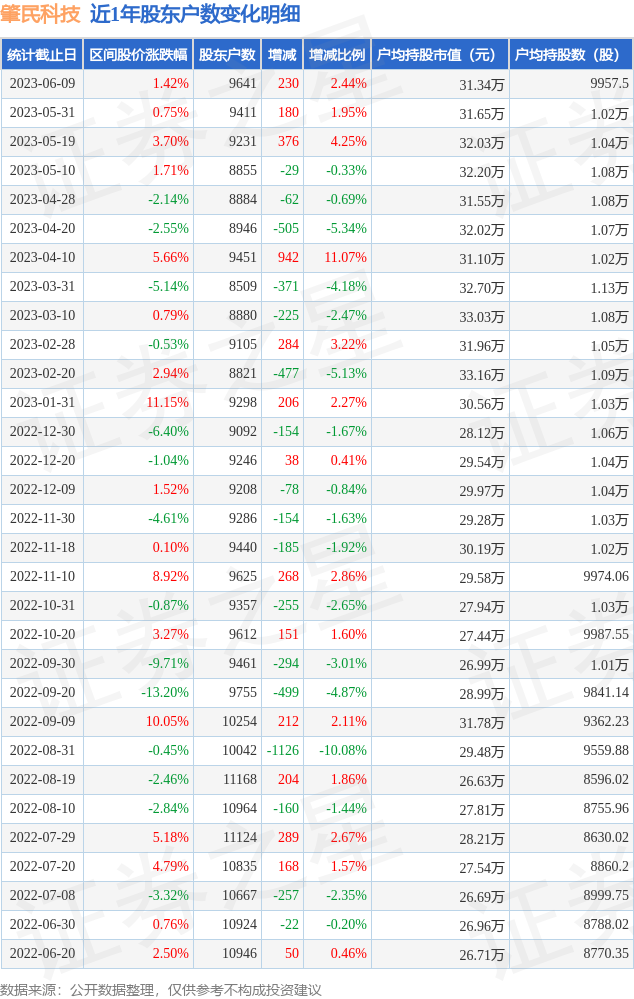The image size is (634, 999).
Task: Click the 33.16万 holding value cell
Action: click(x=481, y=375)
